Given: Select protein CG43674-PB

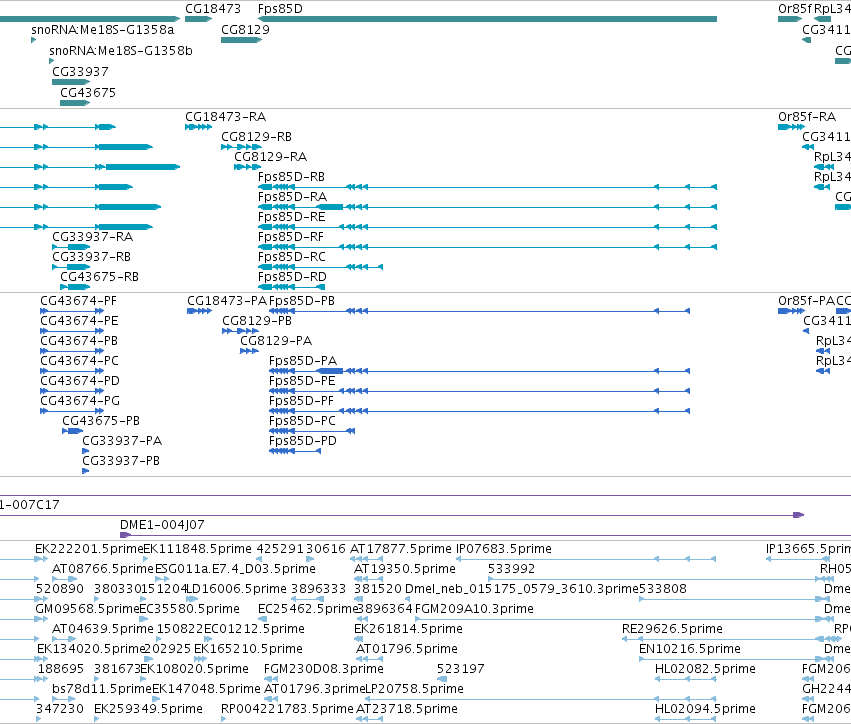Looking at the screenshot, I should click(72, 351).
